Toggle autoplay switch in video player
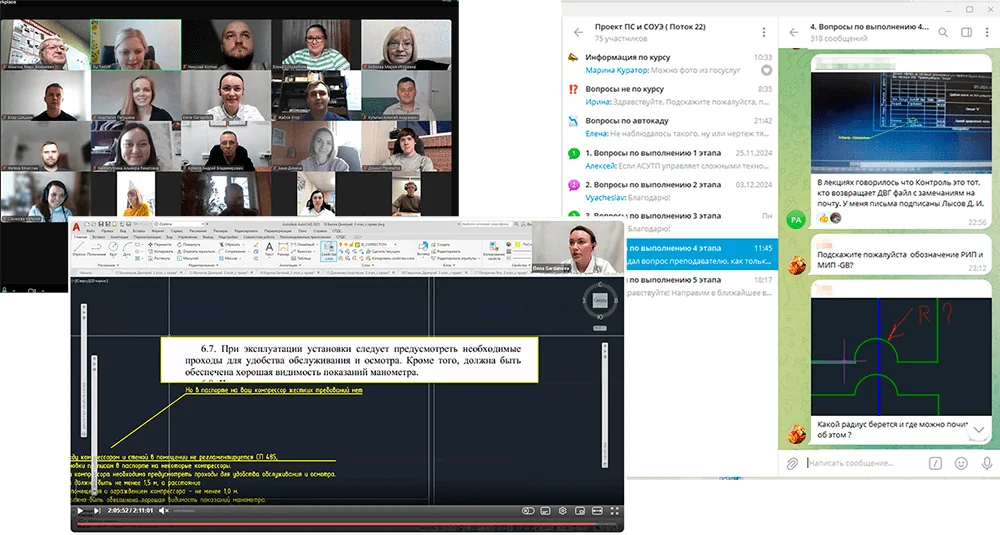The image size is (1000, 535). [x=527, y=511]
